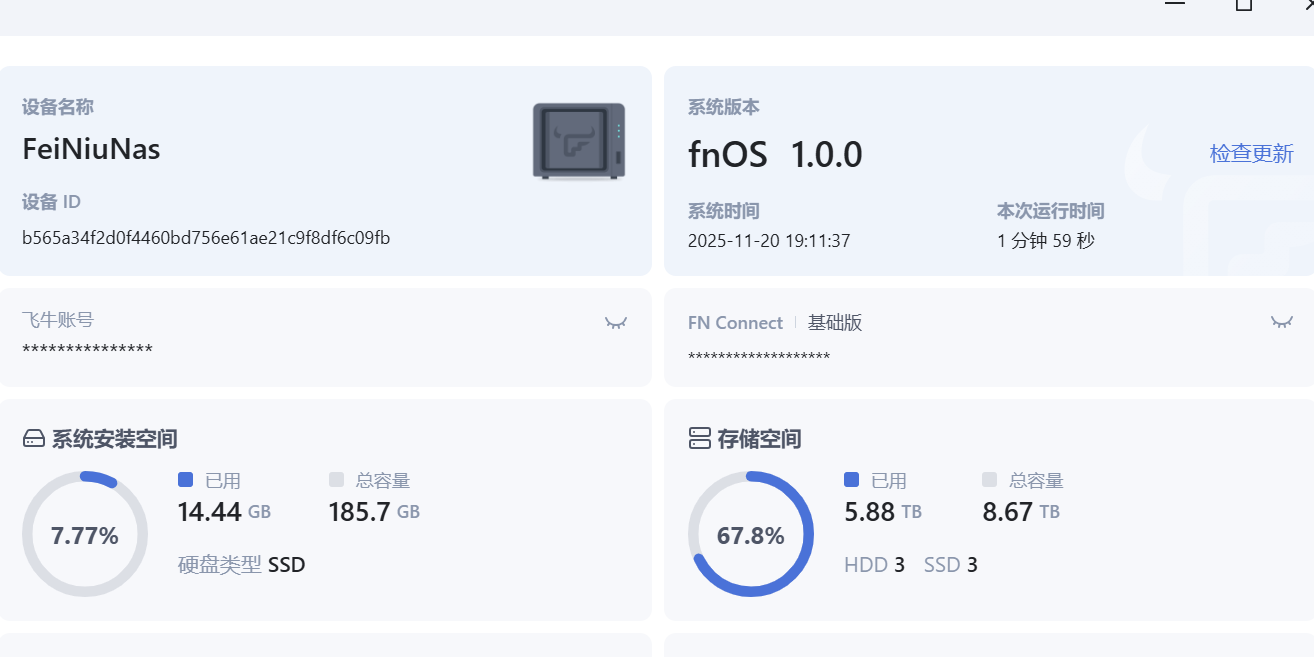
Task: Reveal the hidden 飞牛账号 account
Action: [616, 322]
